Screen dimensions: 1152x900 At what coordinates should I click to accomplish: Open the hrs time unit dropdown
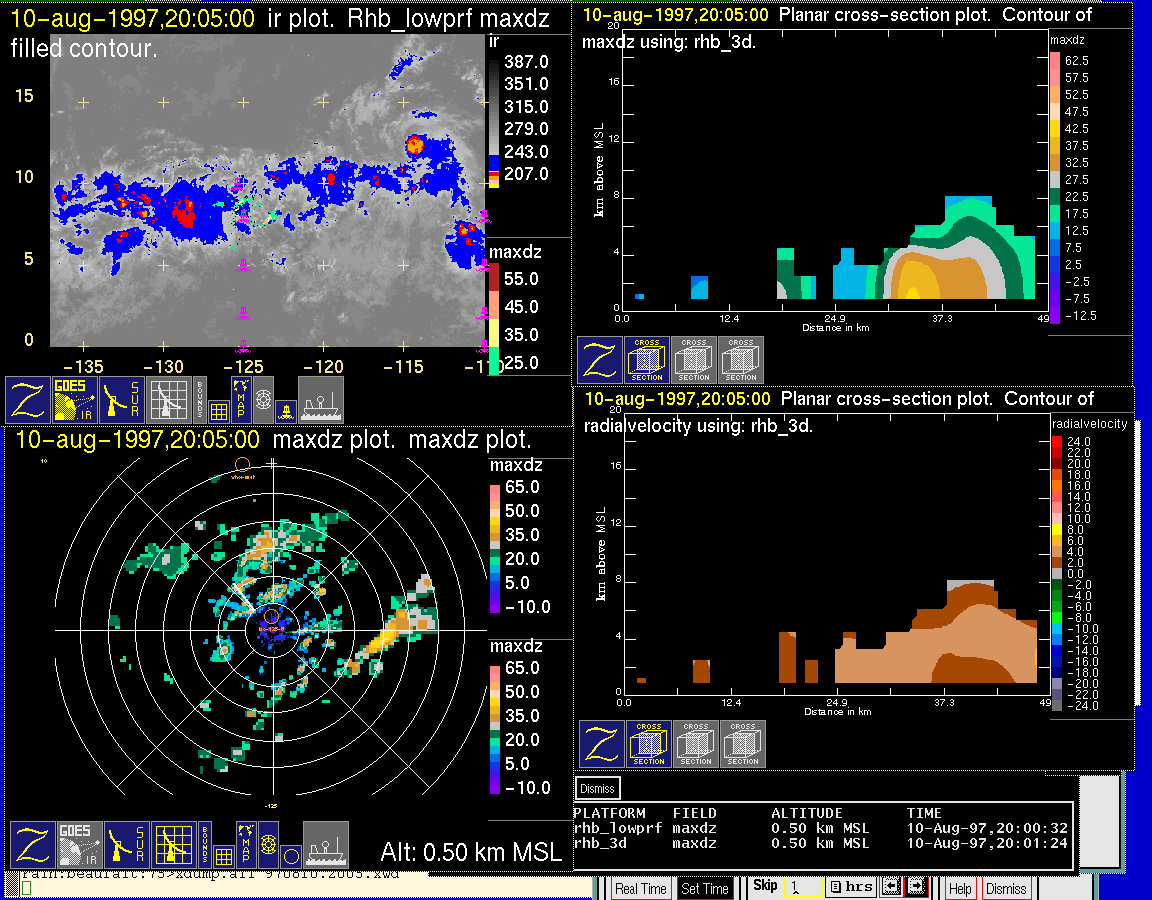(851, 887)
